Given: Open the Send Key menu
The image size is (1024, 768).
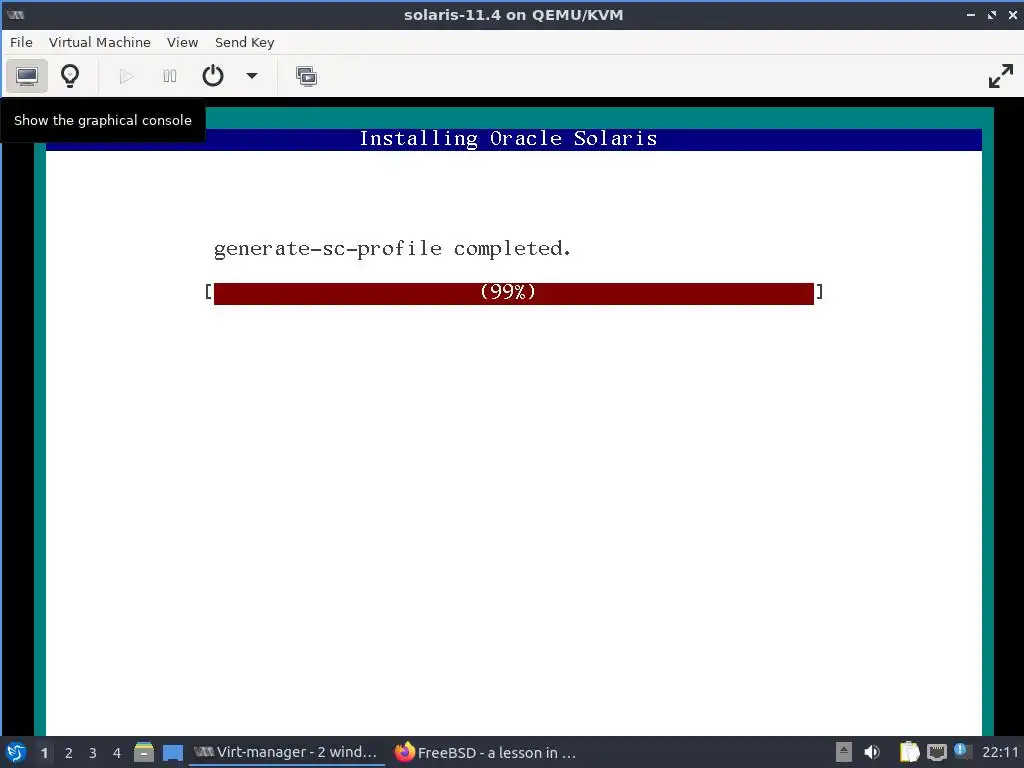Looking at the screenshot, I should tap(244, 42).
